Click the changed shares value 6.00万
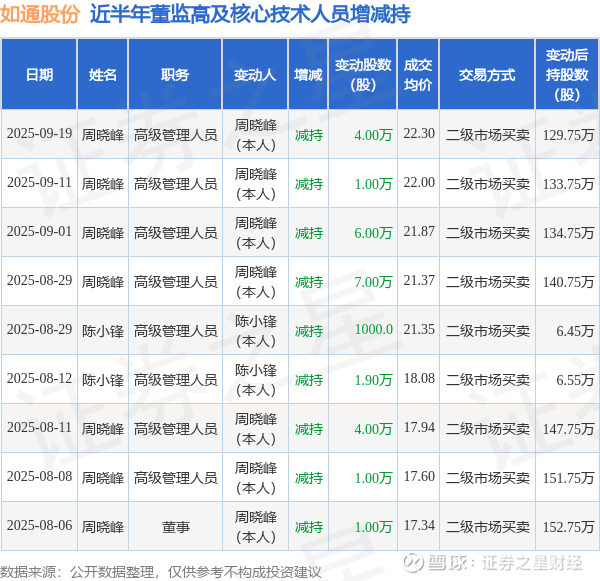This screenshot has height=581, width=600. pyautogui.click(x=373, y=233)
